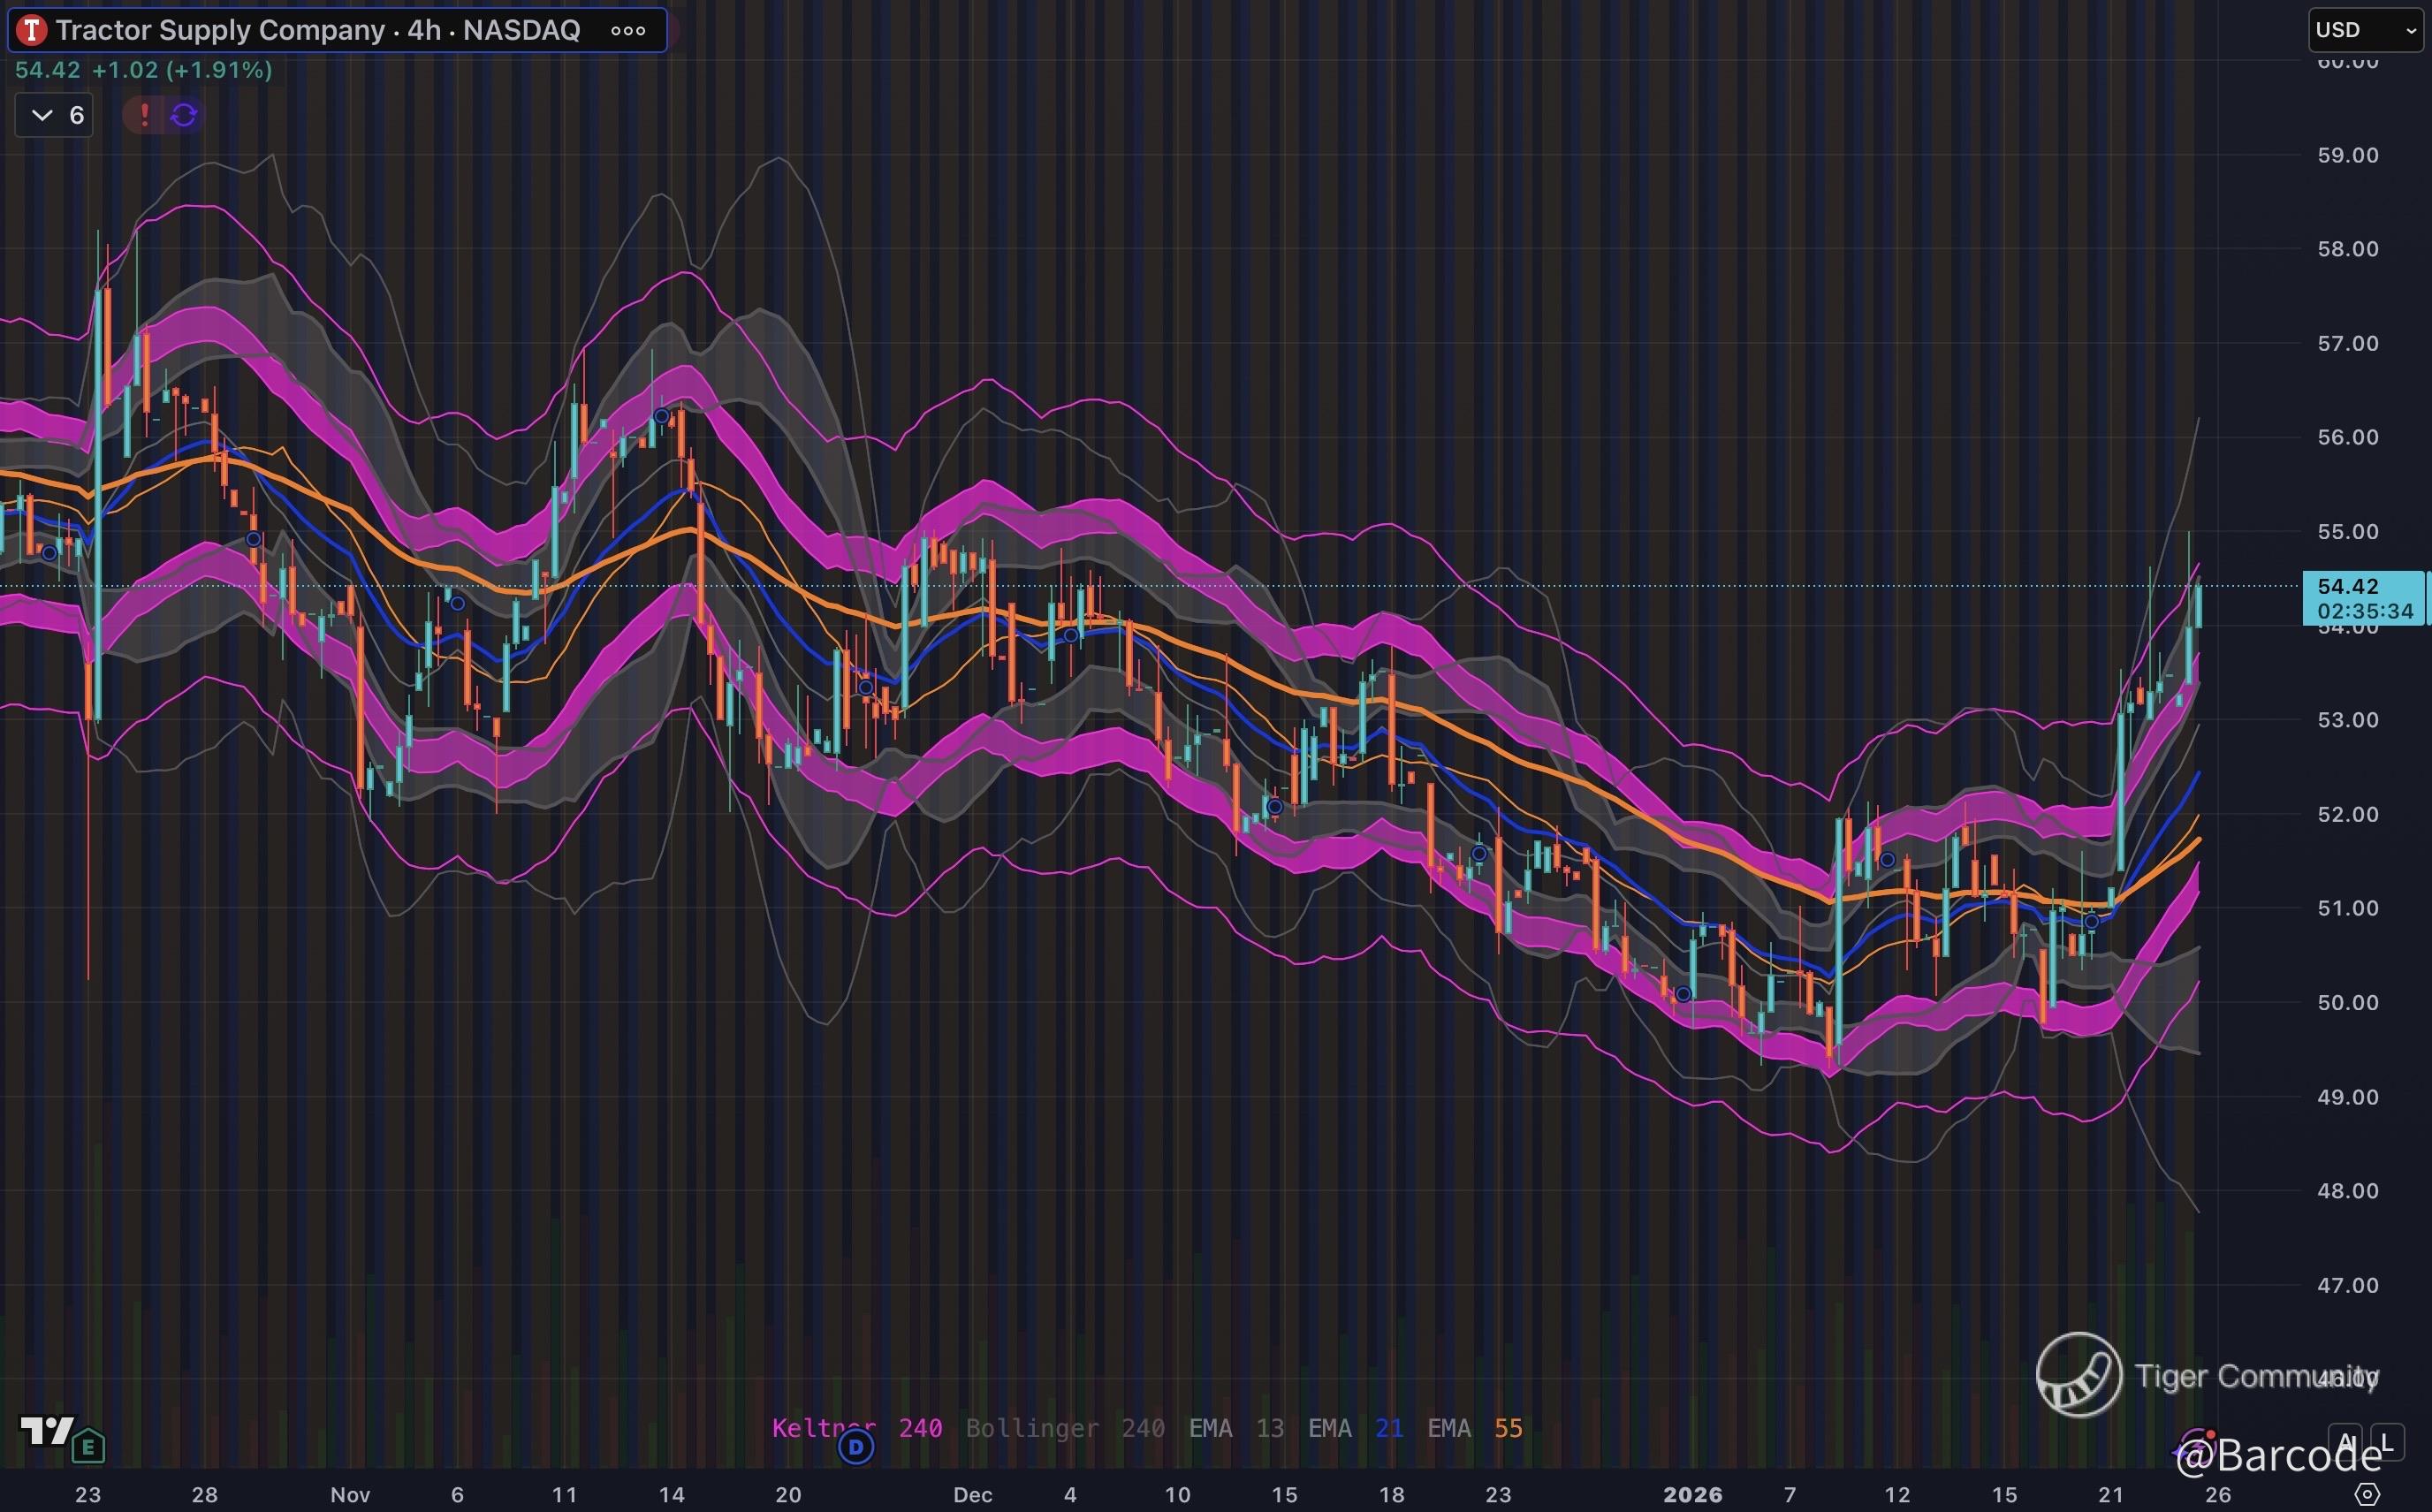Open the USD currency dropdown
This screenshot has height=1512, width=2432.
2364,30
